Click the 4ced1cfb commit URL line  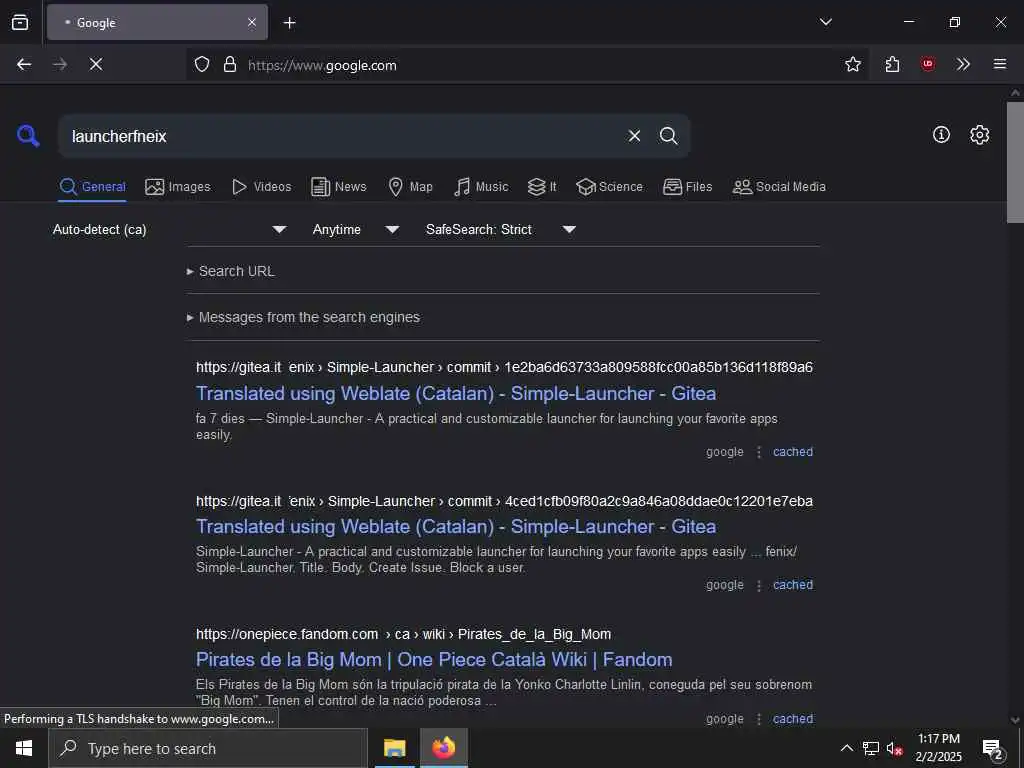504,501
